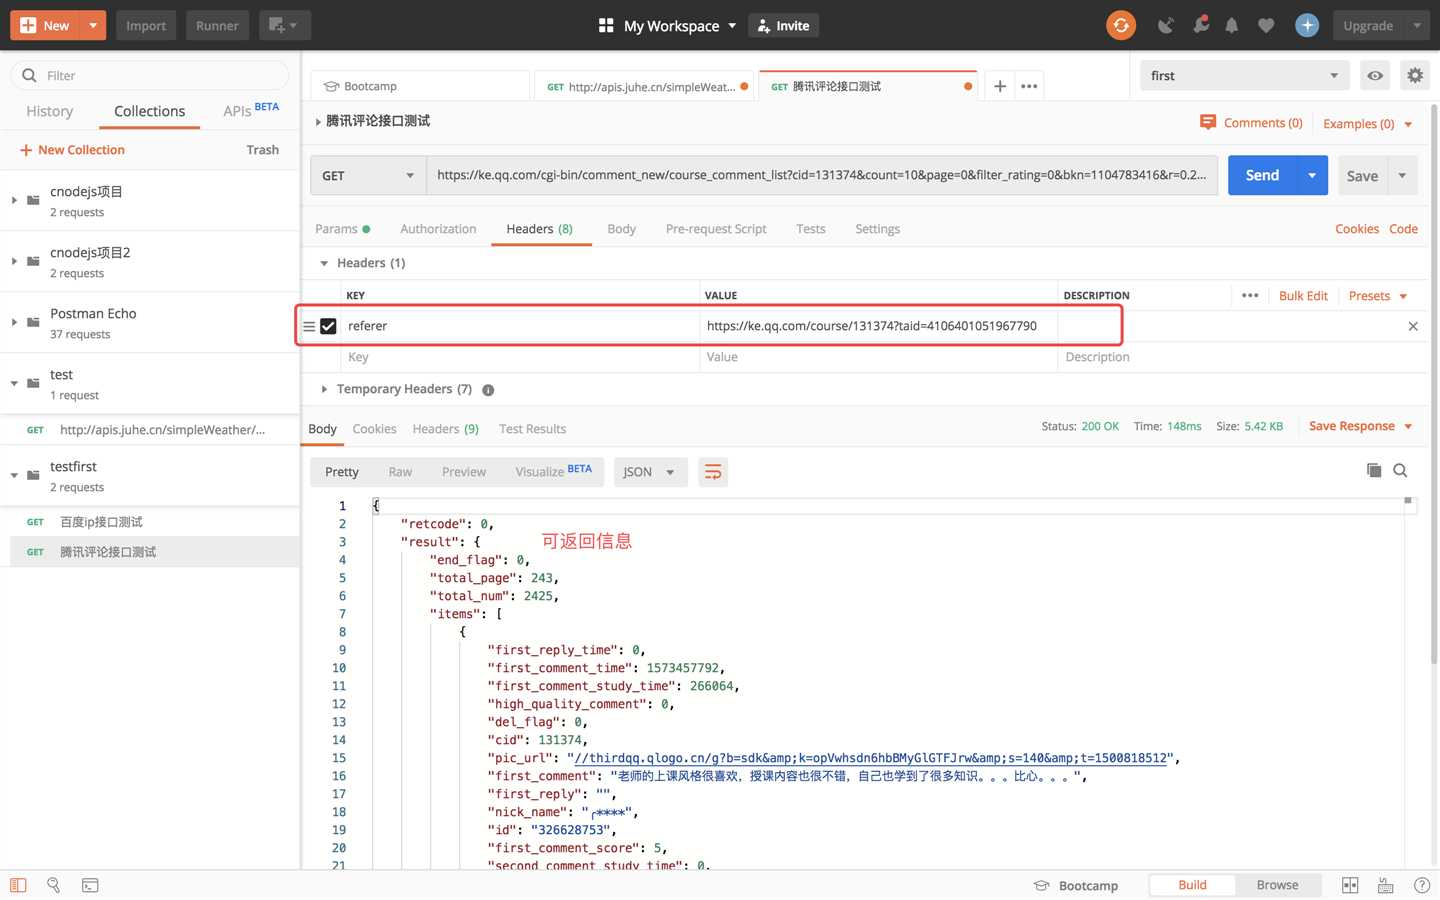
Task: Switch to Build mode toggle
Action: coord(1192,885)
